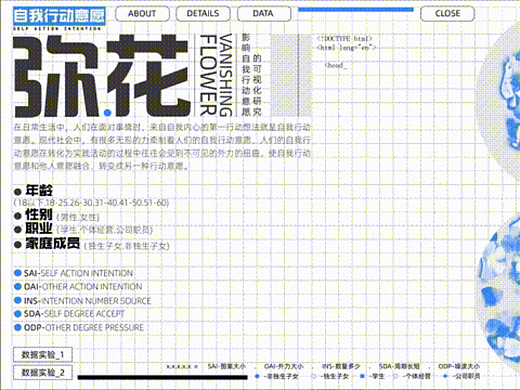Image resolution: width=520 pixels, height=390 pixels.
Task: Click the hollow circle 独生子女 legend marker
Action: click(x=313, y=376)
